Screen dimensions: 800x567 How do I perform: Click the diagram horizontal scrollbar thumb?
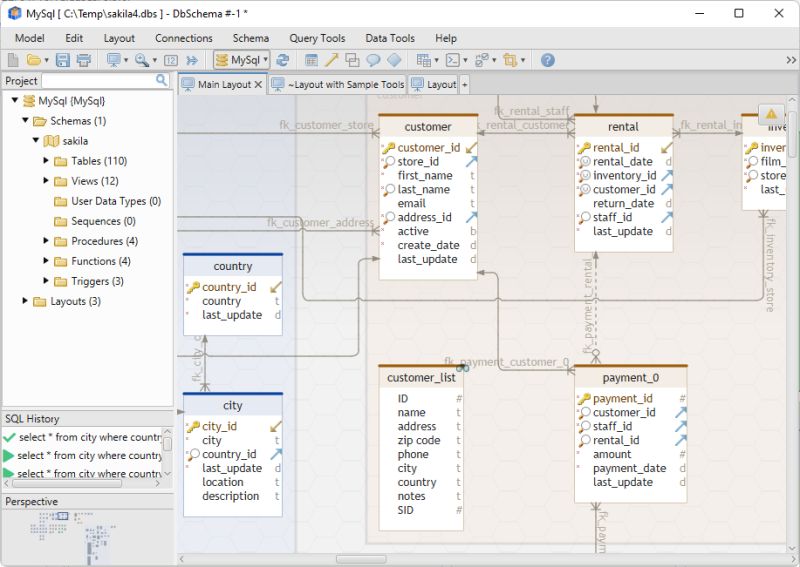(361, 559)
